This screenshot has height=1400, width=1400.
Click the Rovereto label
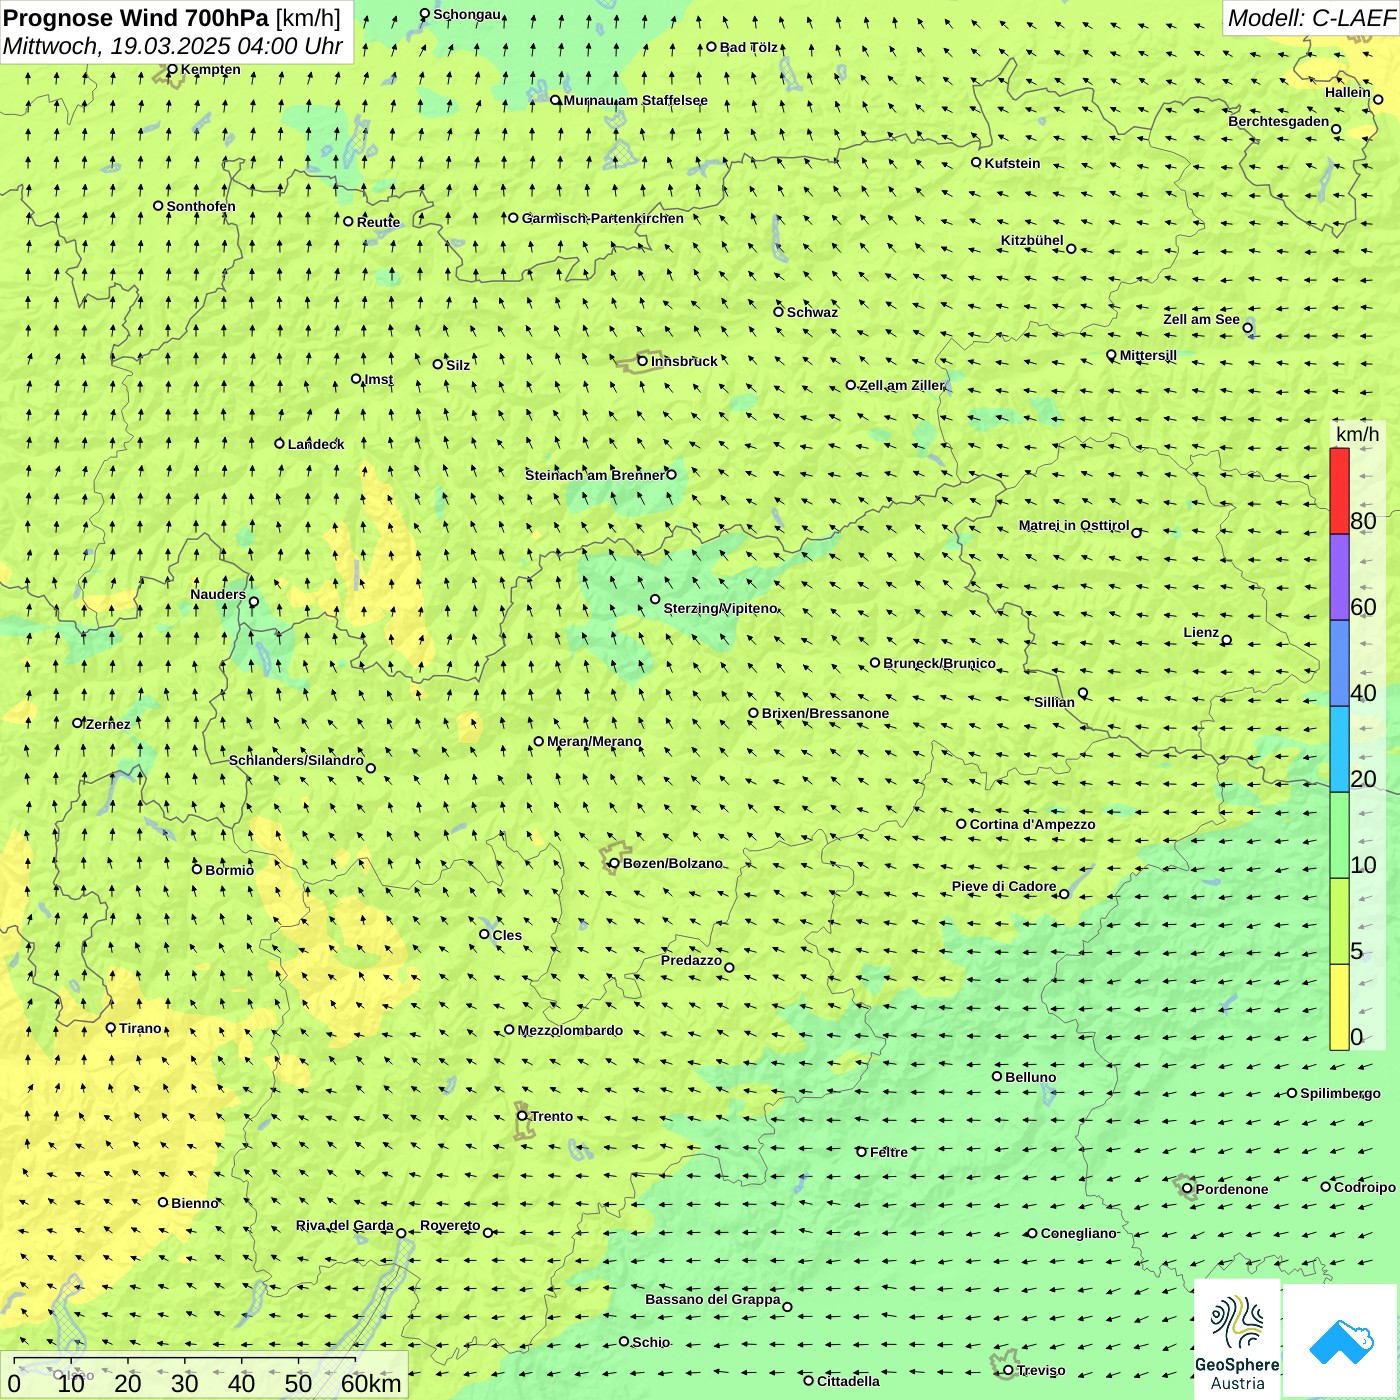pos(450,1225)
